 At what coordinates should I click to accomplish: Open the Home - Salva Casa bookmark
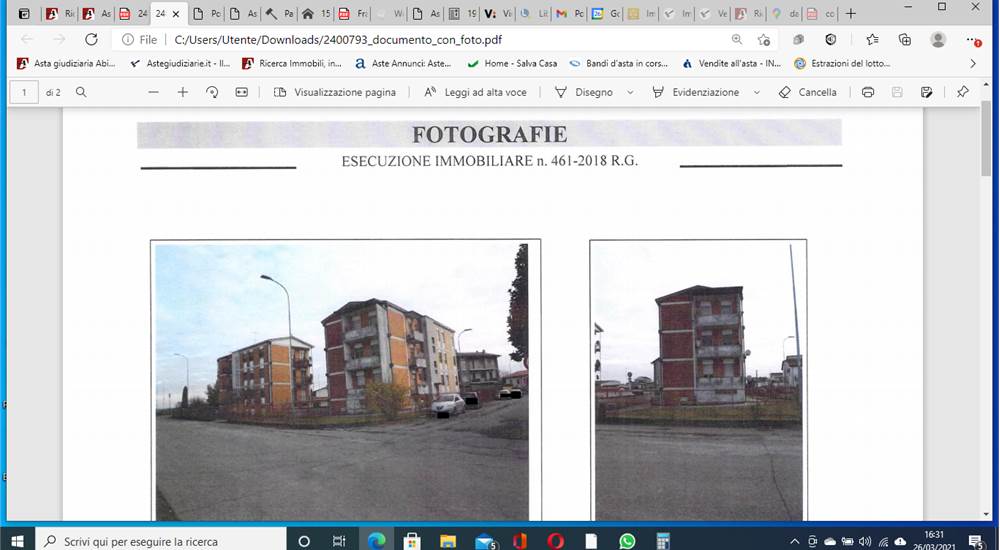[512, 64]
